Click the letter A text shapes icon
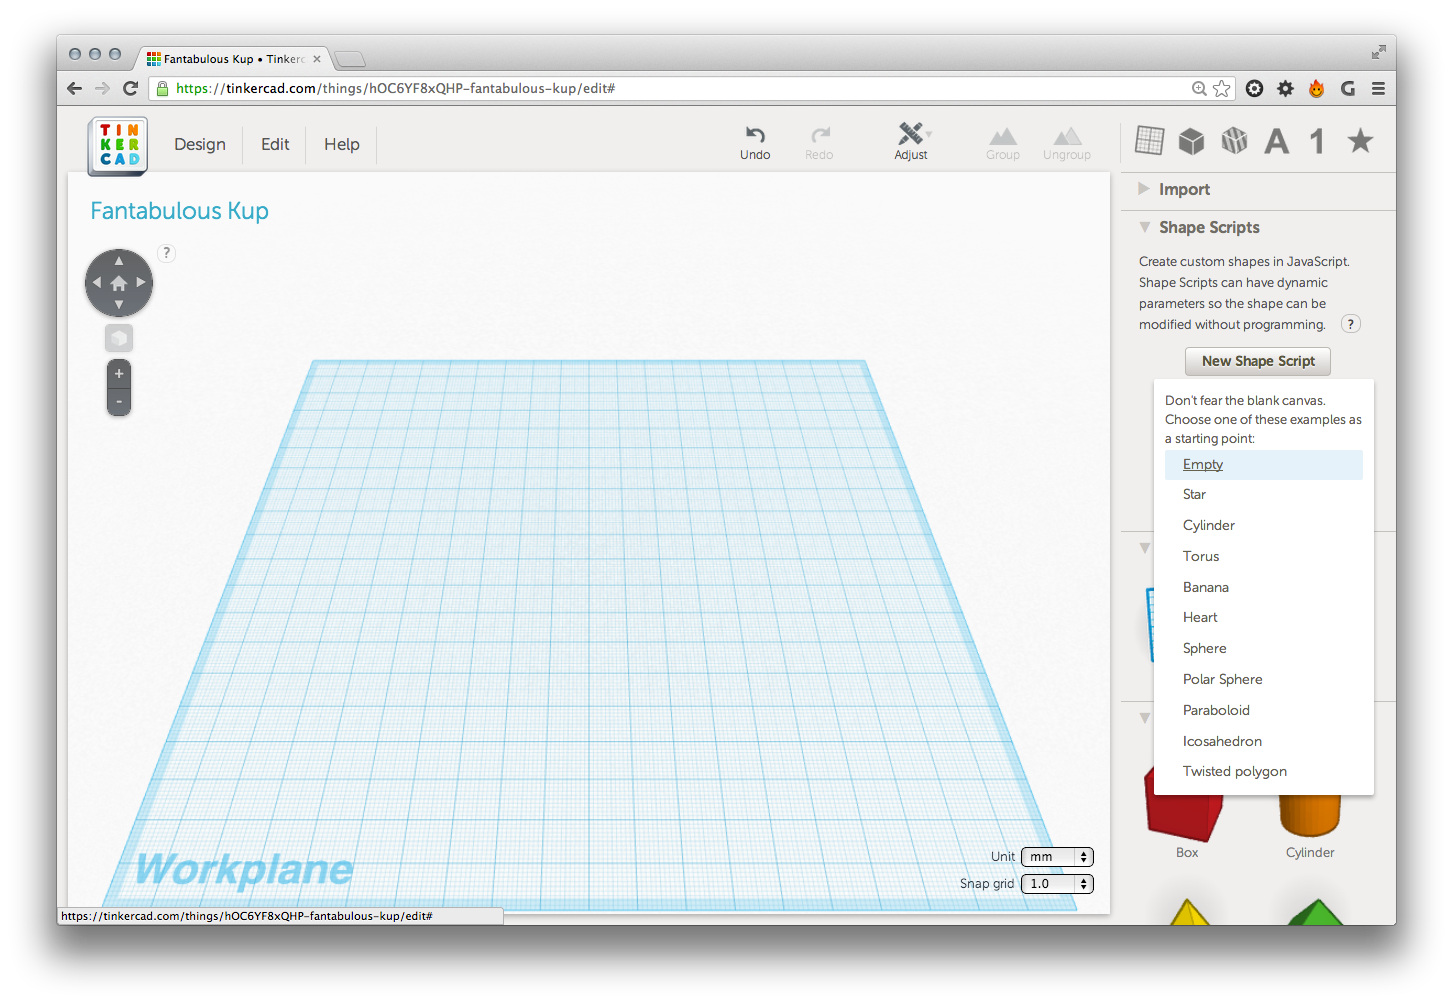Screen dimensions: 1453x1004 click(x=1276, y=142)
